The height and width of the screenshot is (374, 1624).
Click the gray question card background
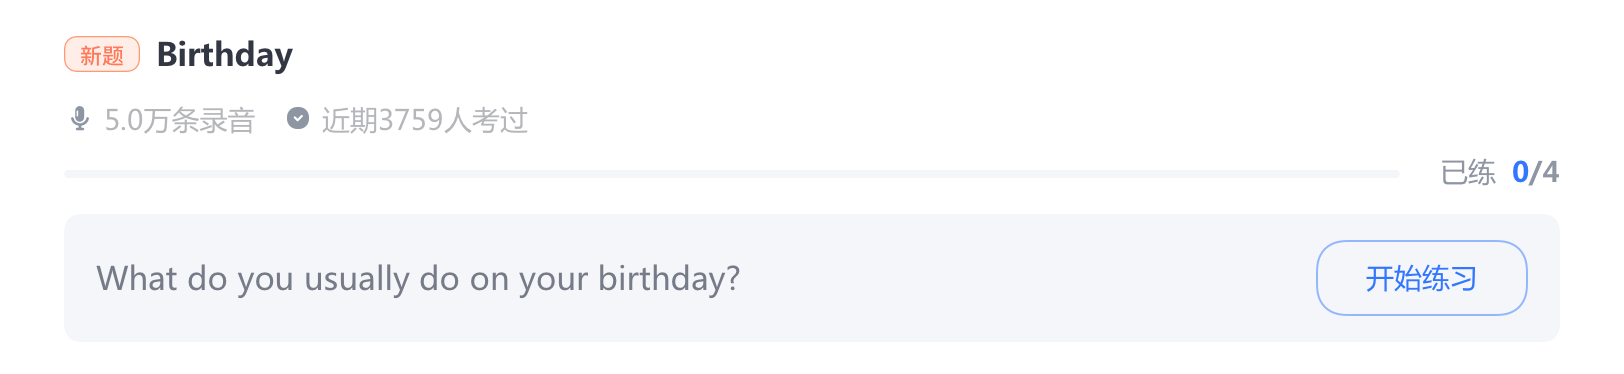click(812, 278)
